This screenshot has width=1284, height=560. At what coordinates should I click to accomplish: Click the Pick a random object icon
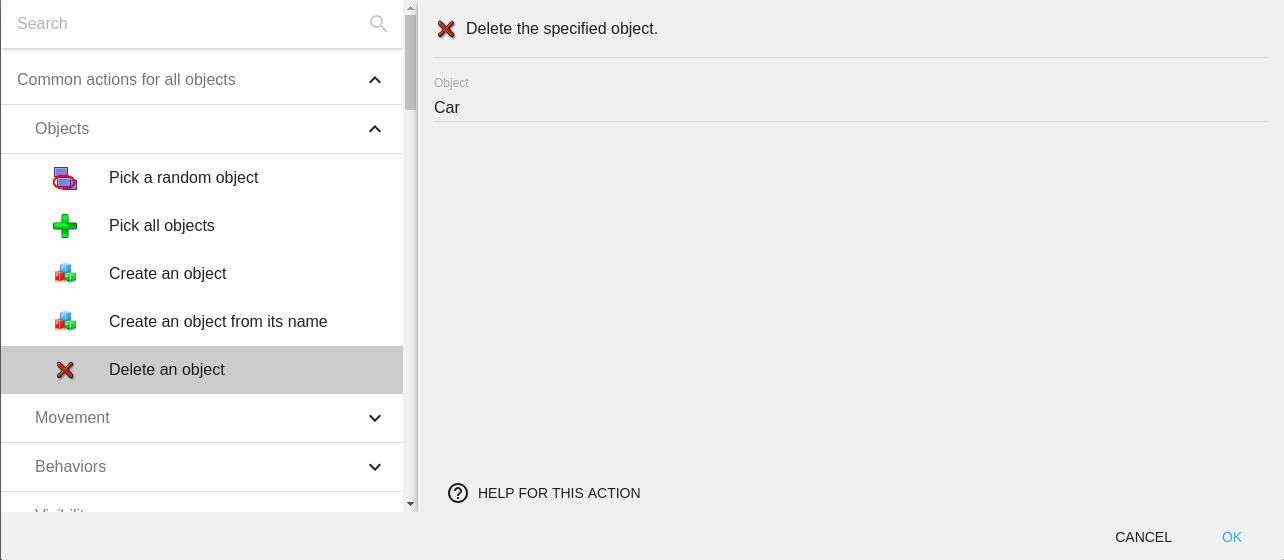click(x=65, y=178)
